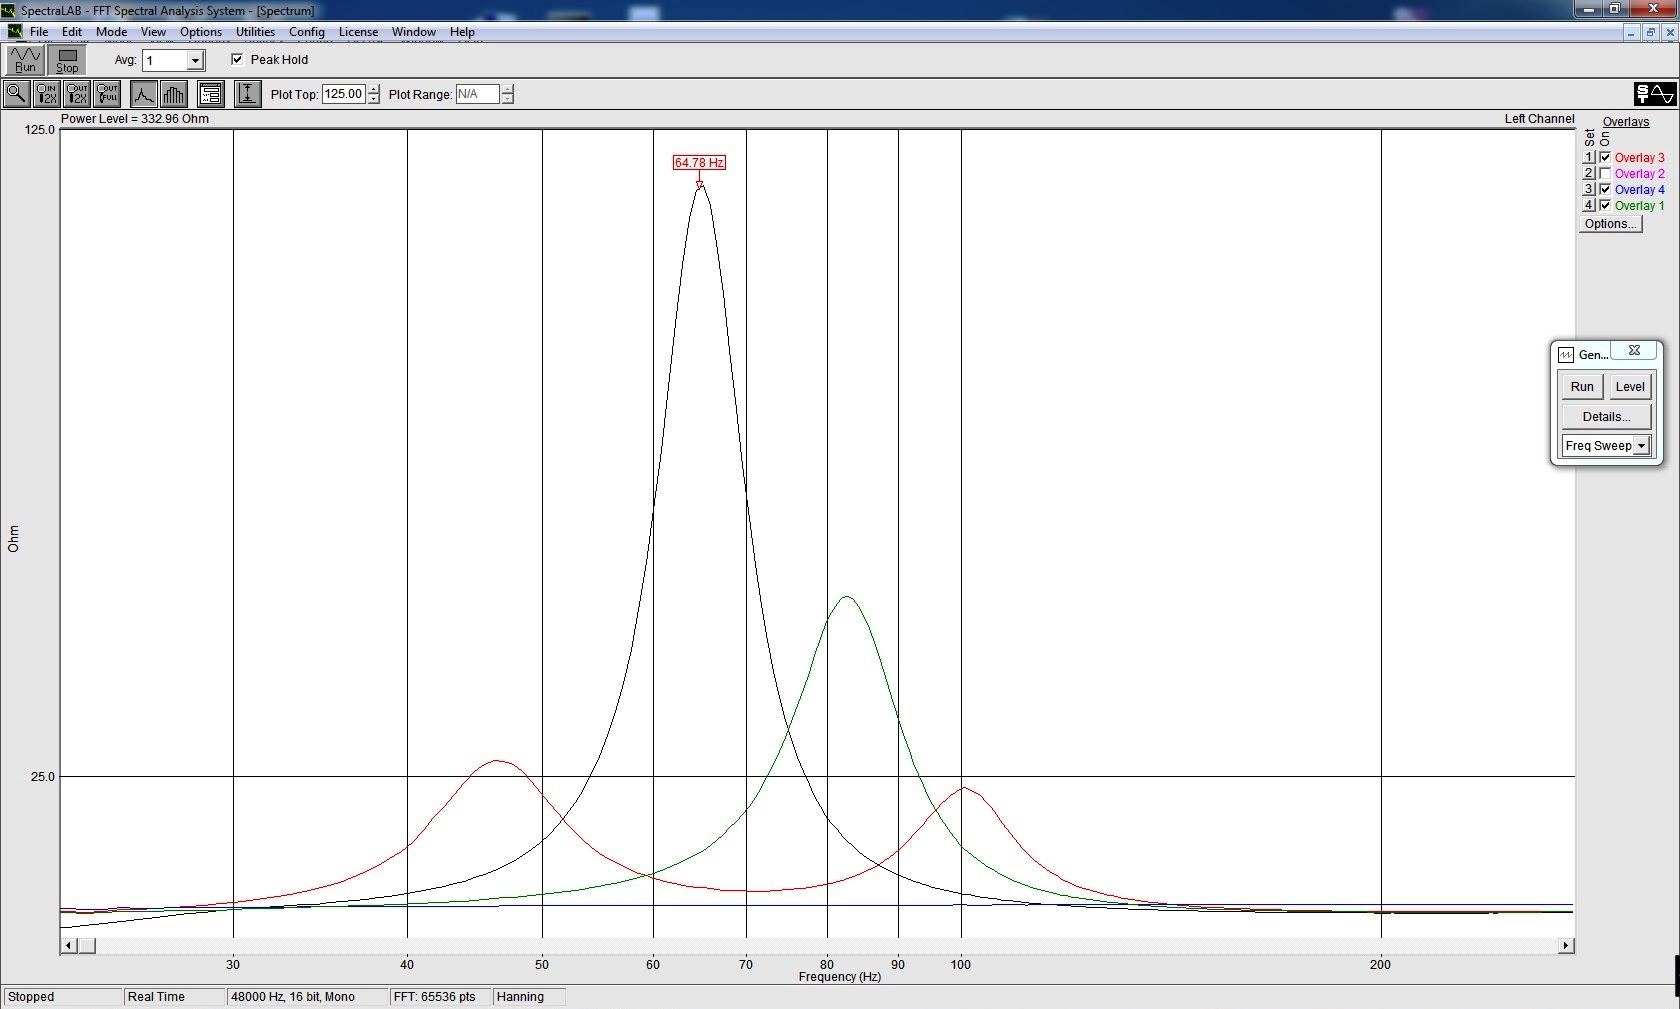The height and width of the screenshot is (1009, 1680).
Task: Open the Help menu
Action: click(x=462, y=32)
